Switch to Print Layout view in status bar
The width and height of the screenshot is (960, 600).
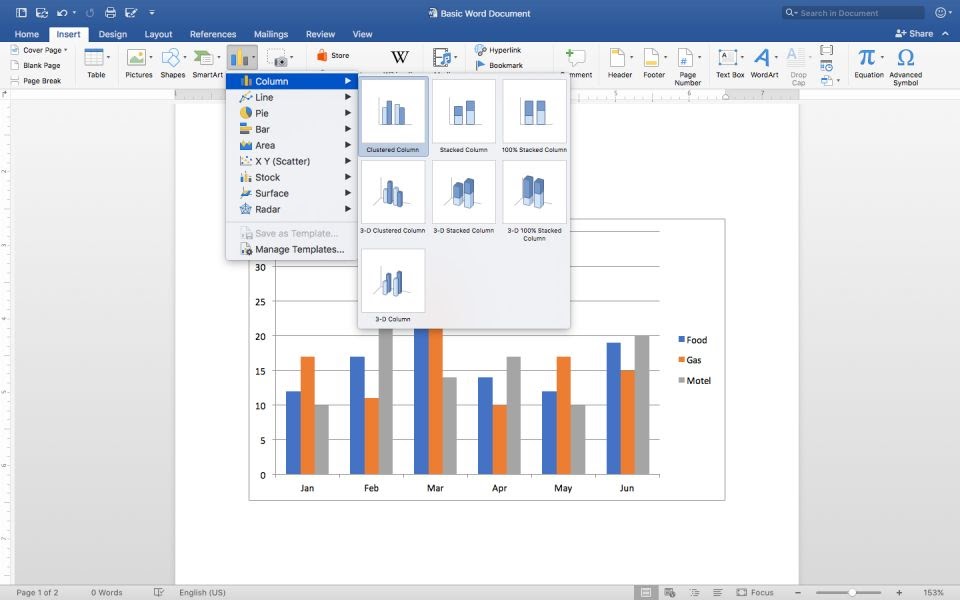coord(646,592)
